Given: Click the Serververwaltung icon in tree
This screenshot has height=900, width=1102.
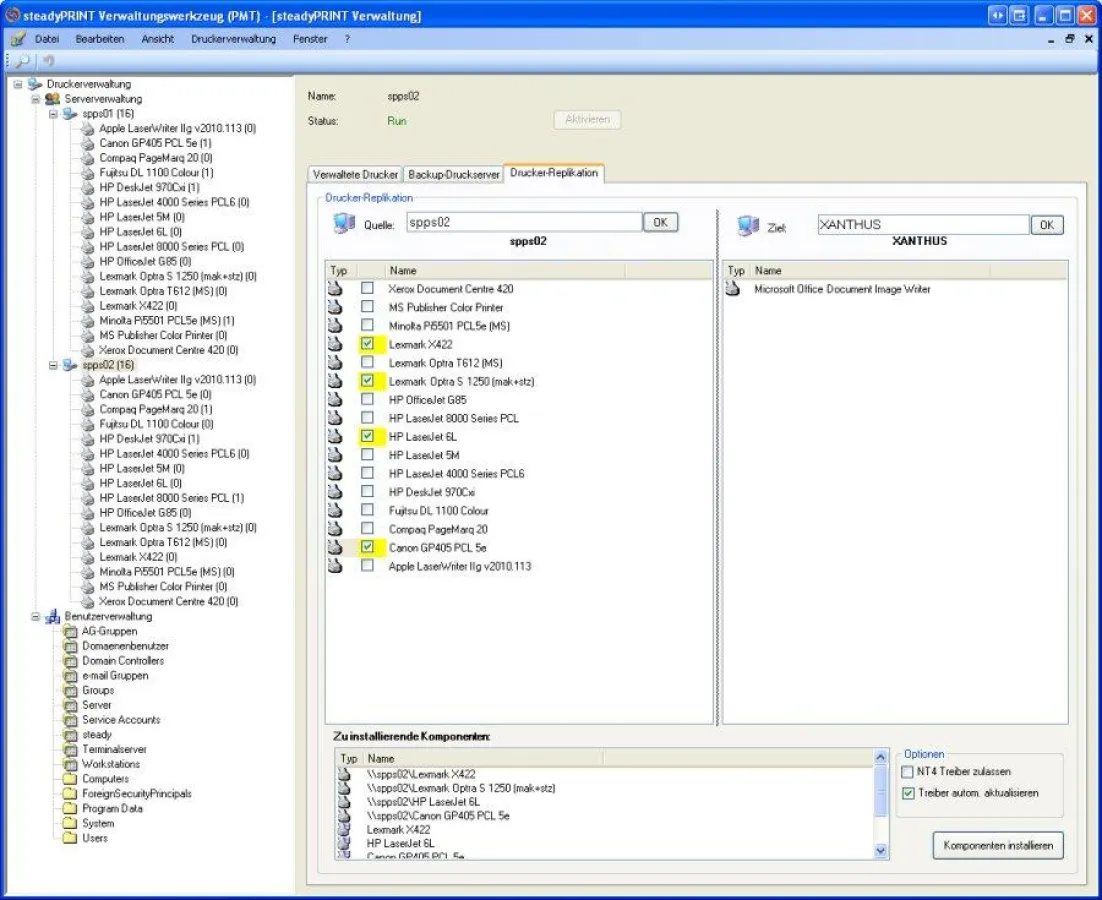Looking at the screenshot, I should 53,99.
